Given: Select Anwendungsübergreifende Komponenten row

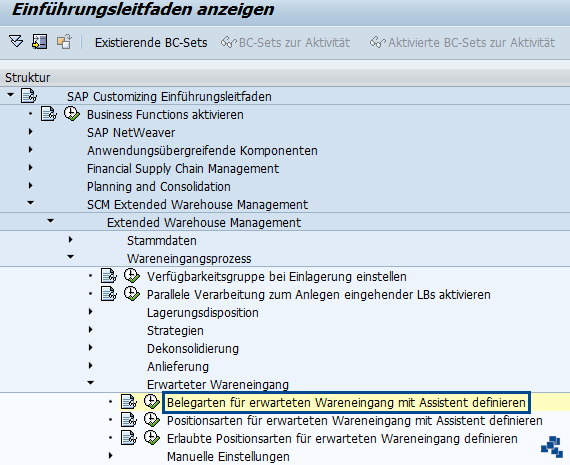Looking at the screenshot, I should (202, 151).
